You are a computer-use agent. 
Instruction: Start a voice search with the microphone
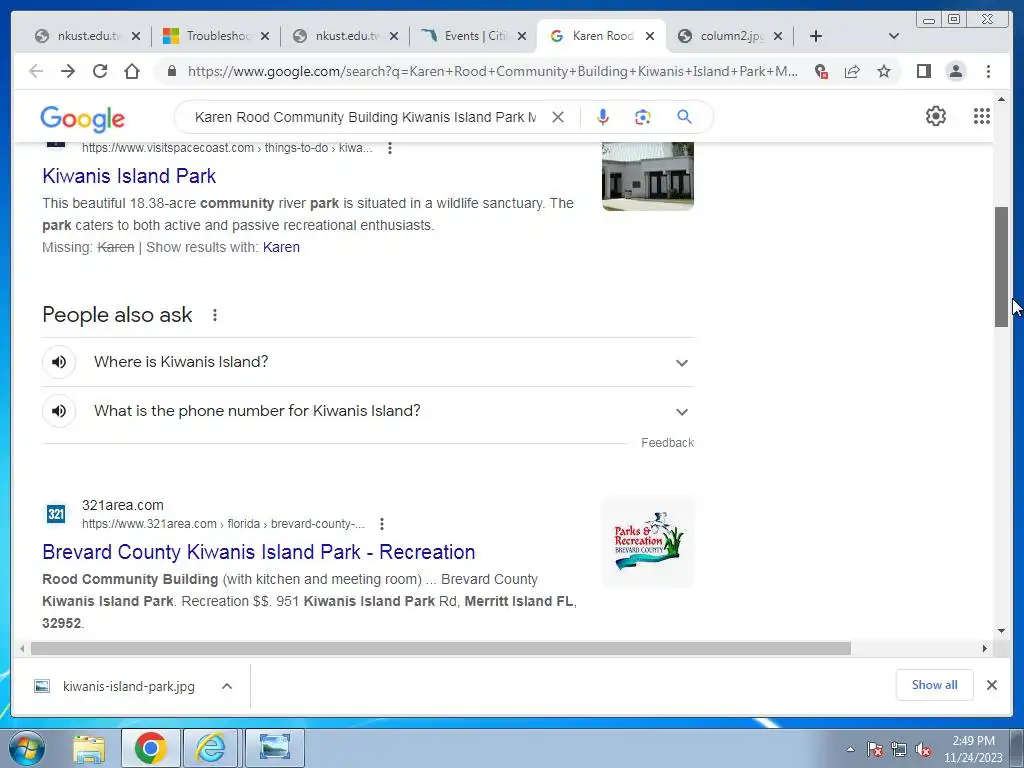point(603,117)
